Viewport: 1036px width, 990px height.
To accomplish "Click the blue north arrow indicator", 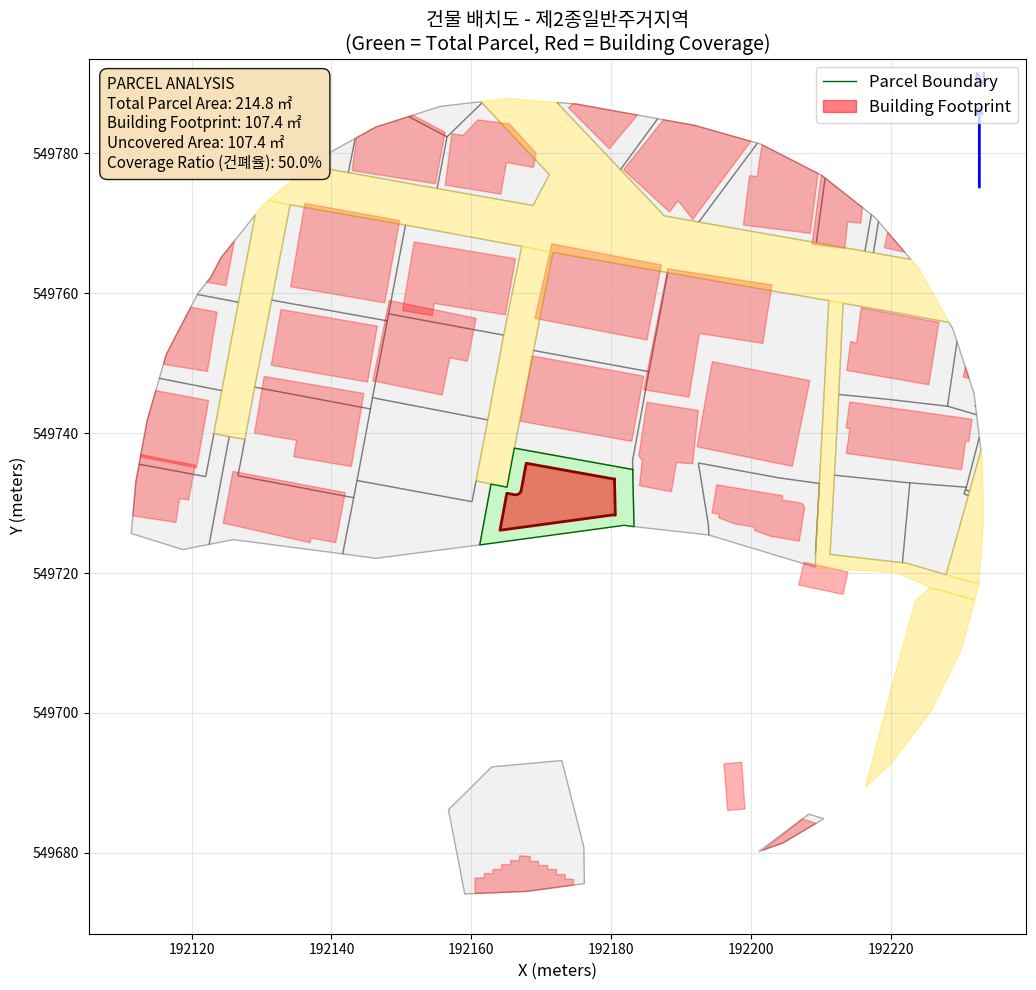I will pyautogui.click(x=979, y=140).
